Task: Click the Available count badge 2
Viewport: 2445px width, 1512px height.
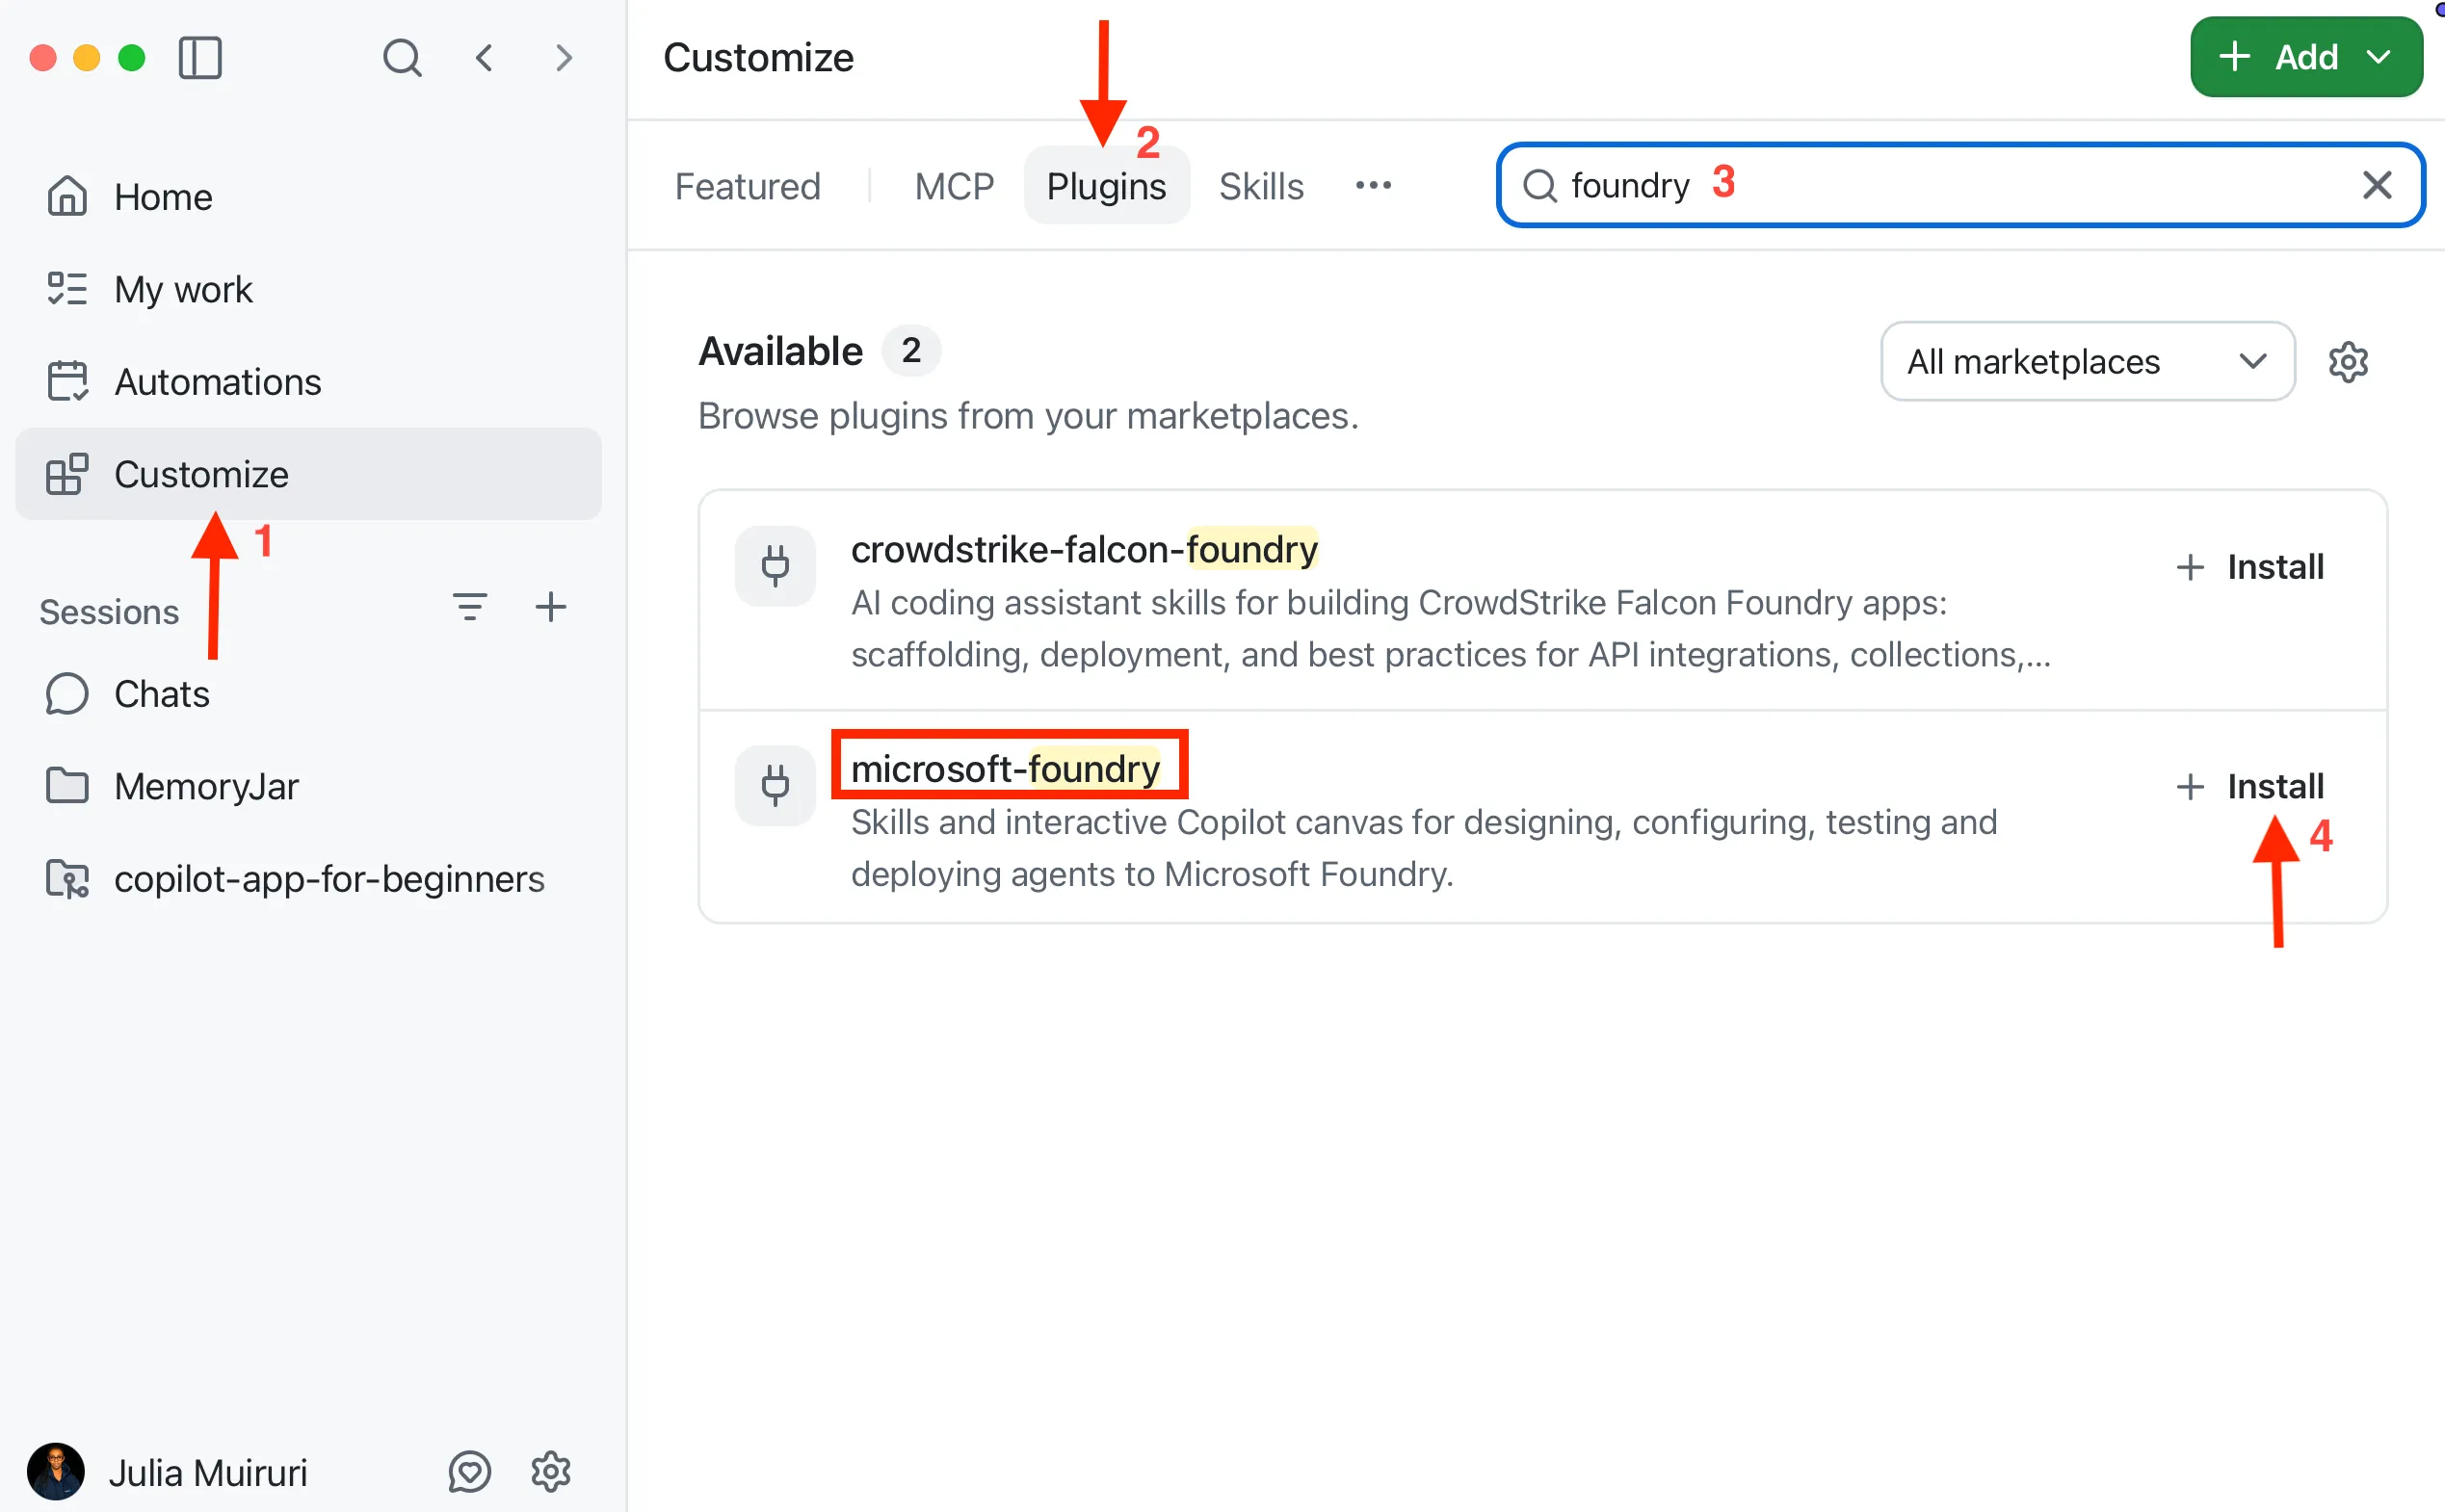Action: 910,351
